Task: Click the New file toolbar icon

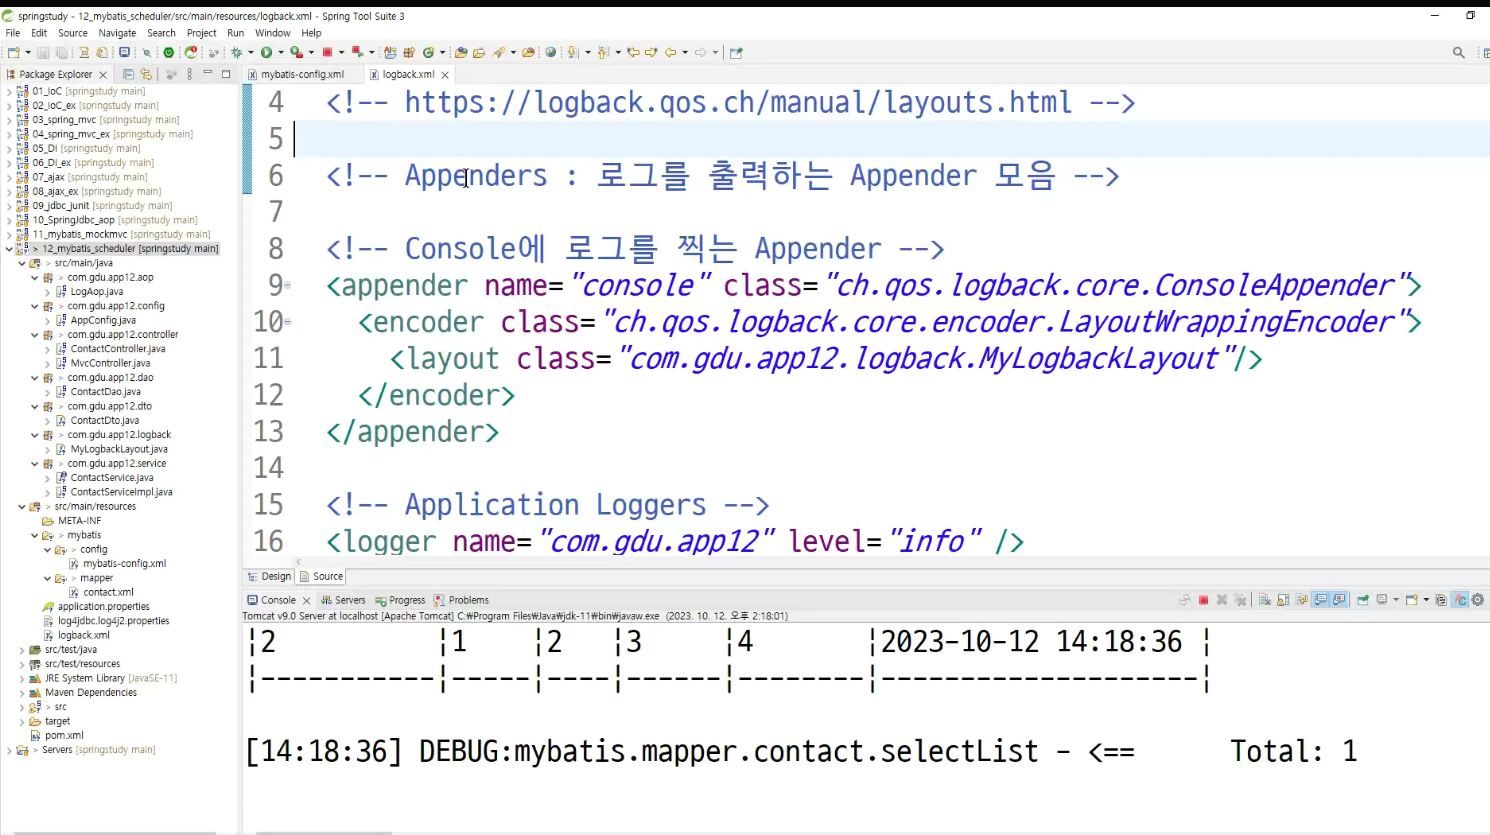Action: pos(13,52)
